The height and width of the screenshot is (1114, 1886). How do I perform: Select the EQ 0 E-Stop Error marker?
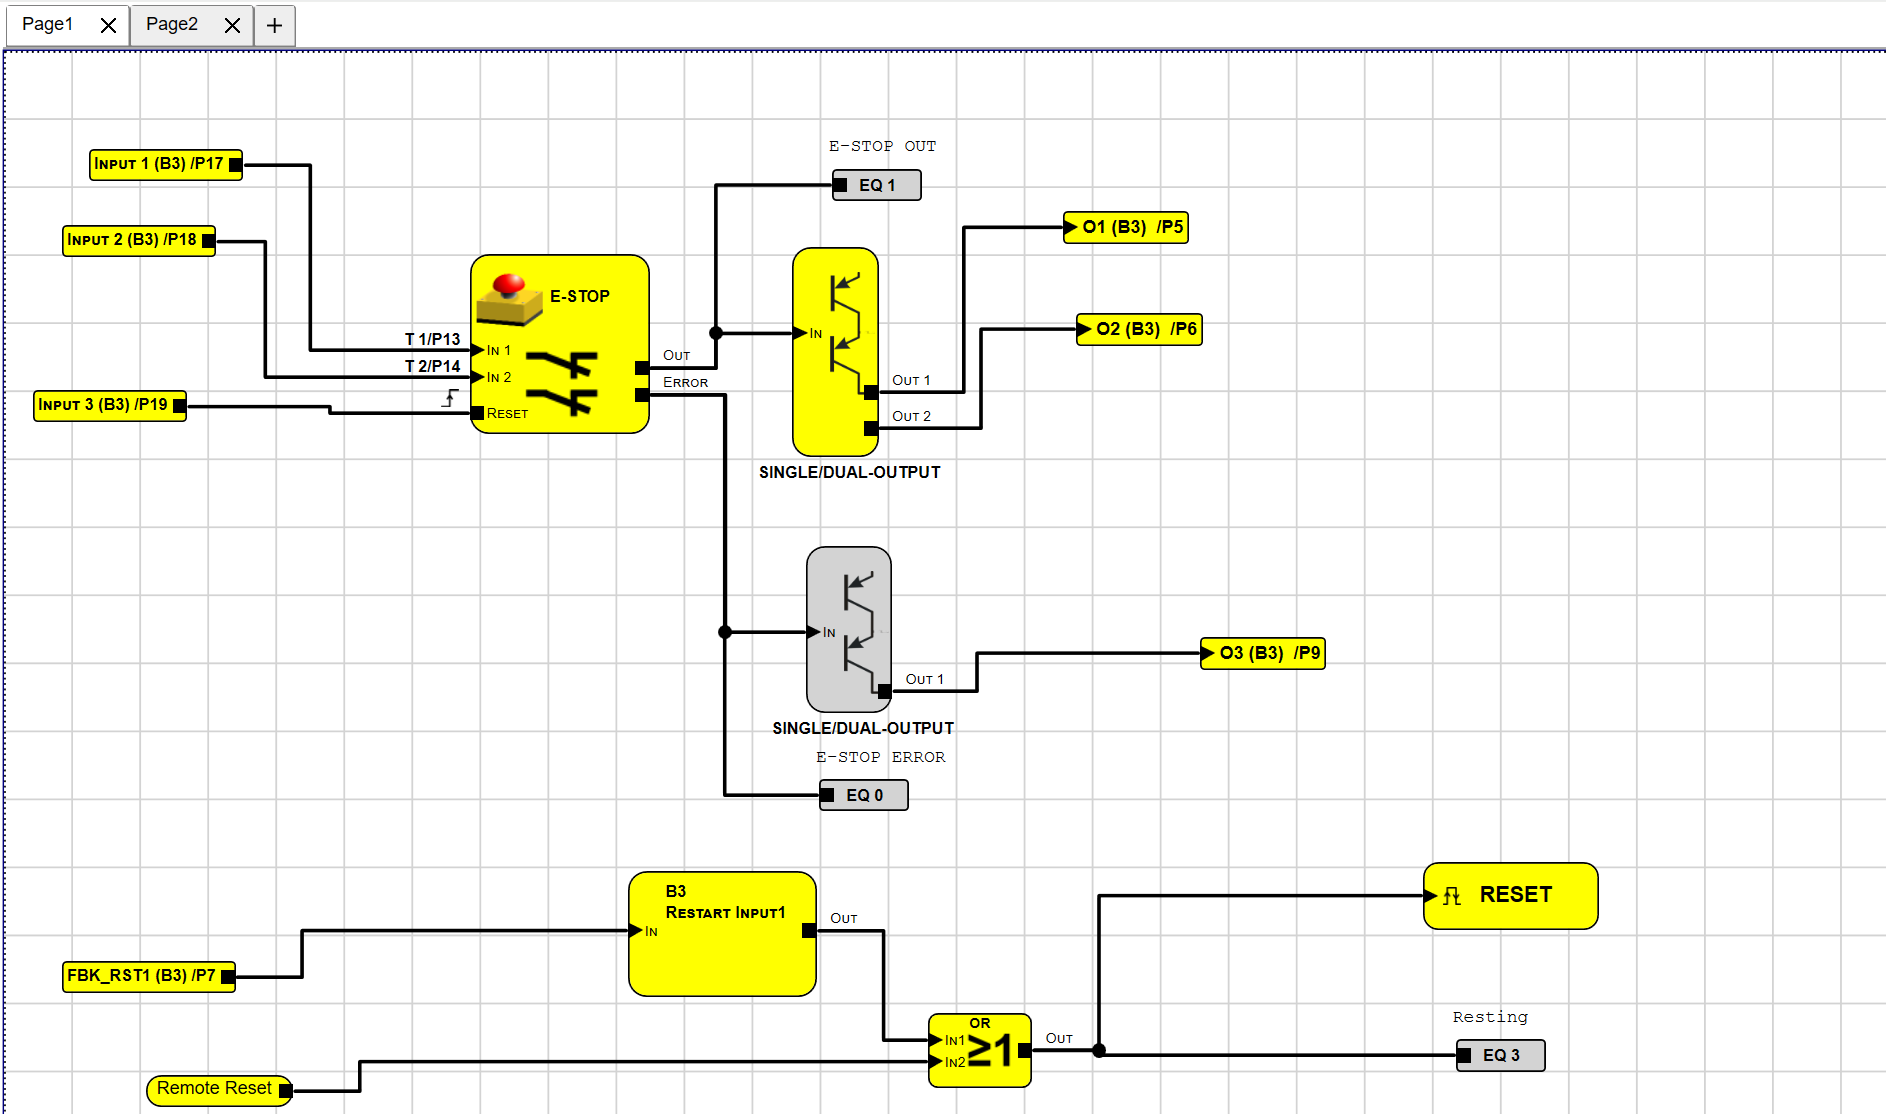tap(864, 795)
